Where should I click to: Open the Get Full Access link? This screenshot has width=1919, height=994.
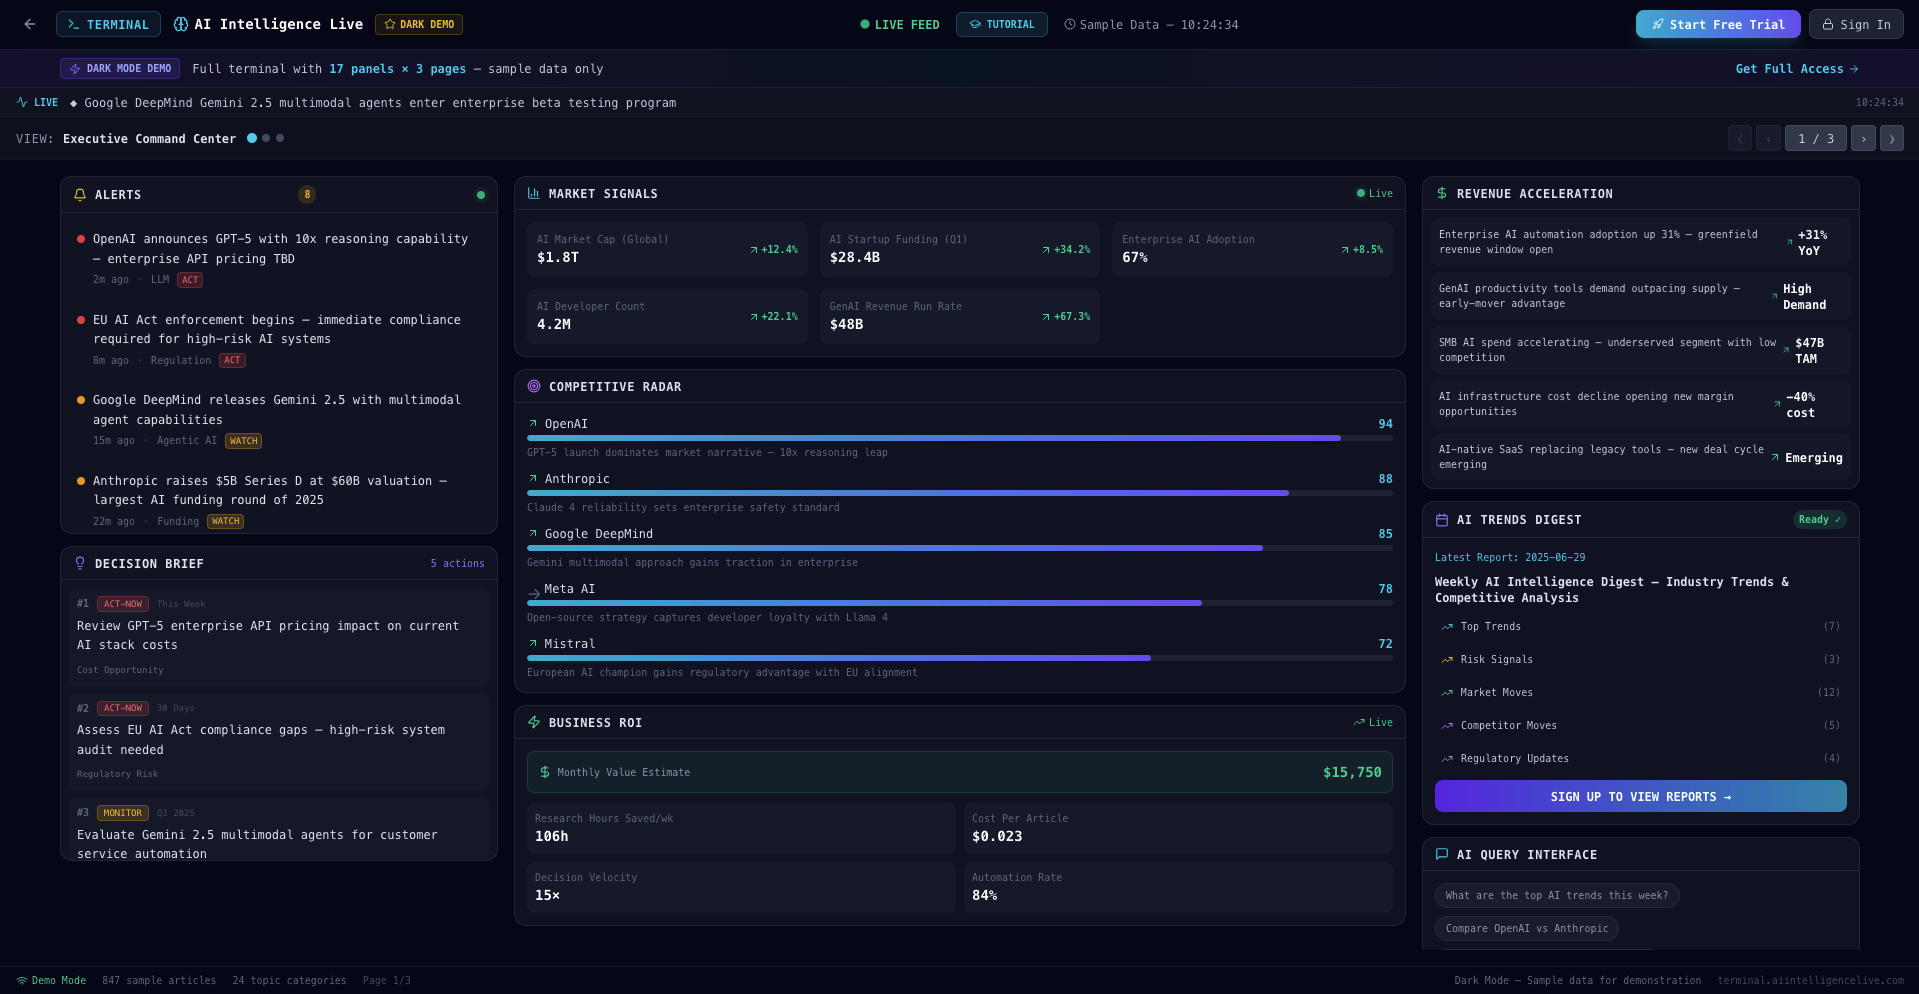tap(1795, 68)
